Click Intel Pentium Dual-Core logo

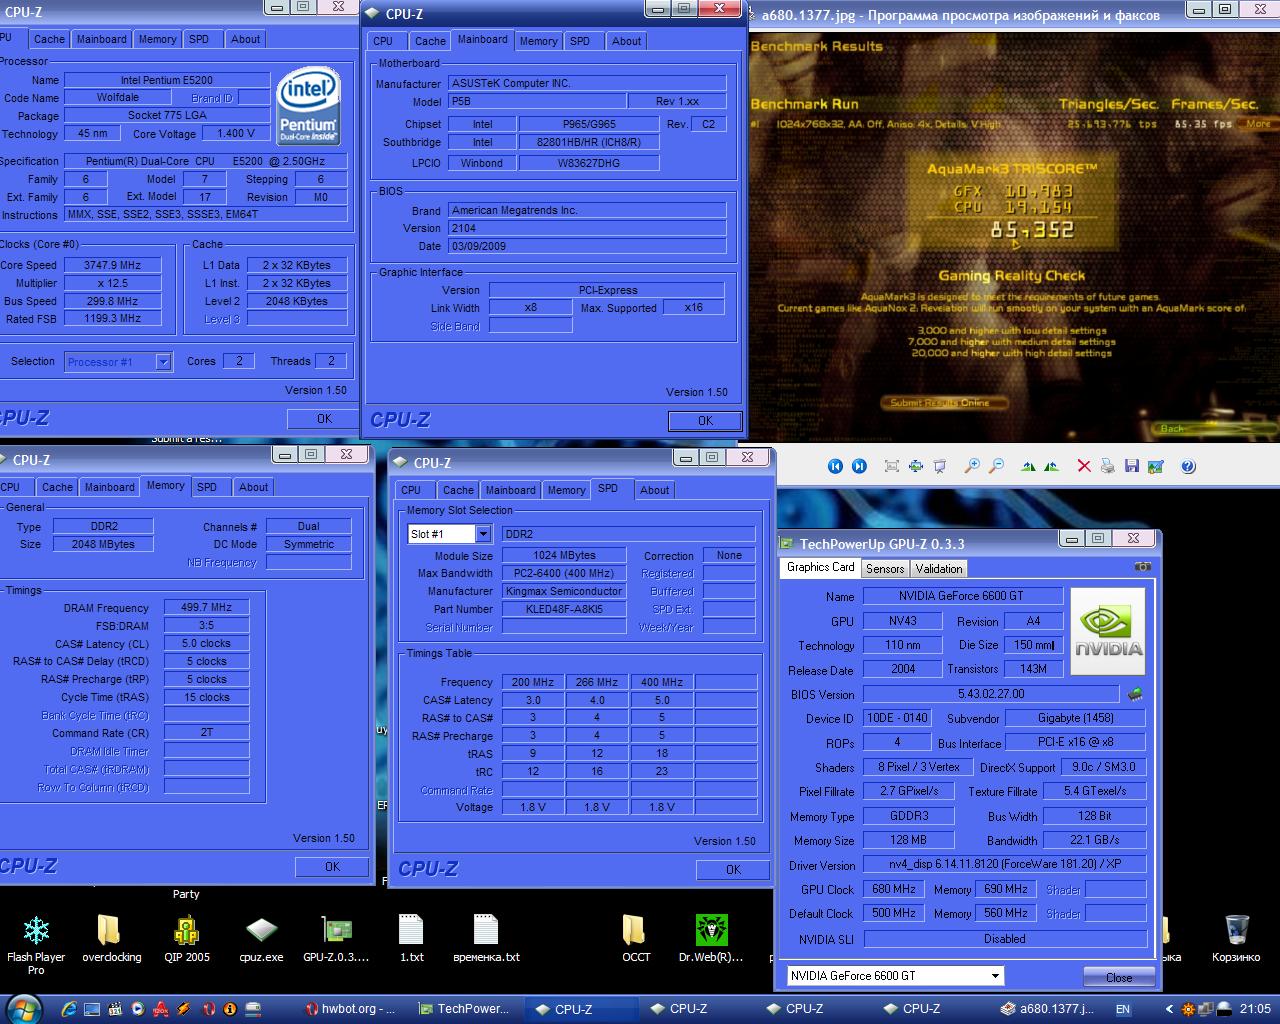tap(309, 106)
